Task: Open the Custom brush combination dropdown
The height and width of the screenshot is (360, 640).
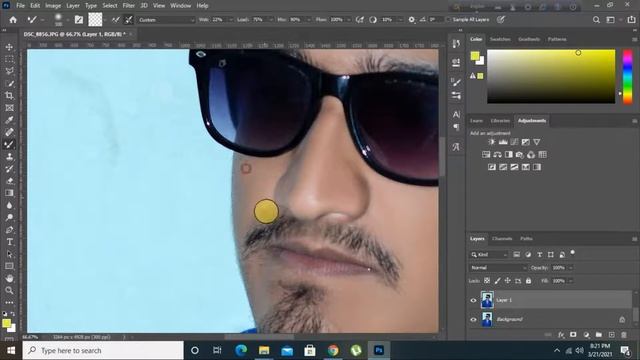Action: click(x=166, y=20)
